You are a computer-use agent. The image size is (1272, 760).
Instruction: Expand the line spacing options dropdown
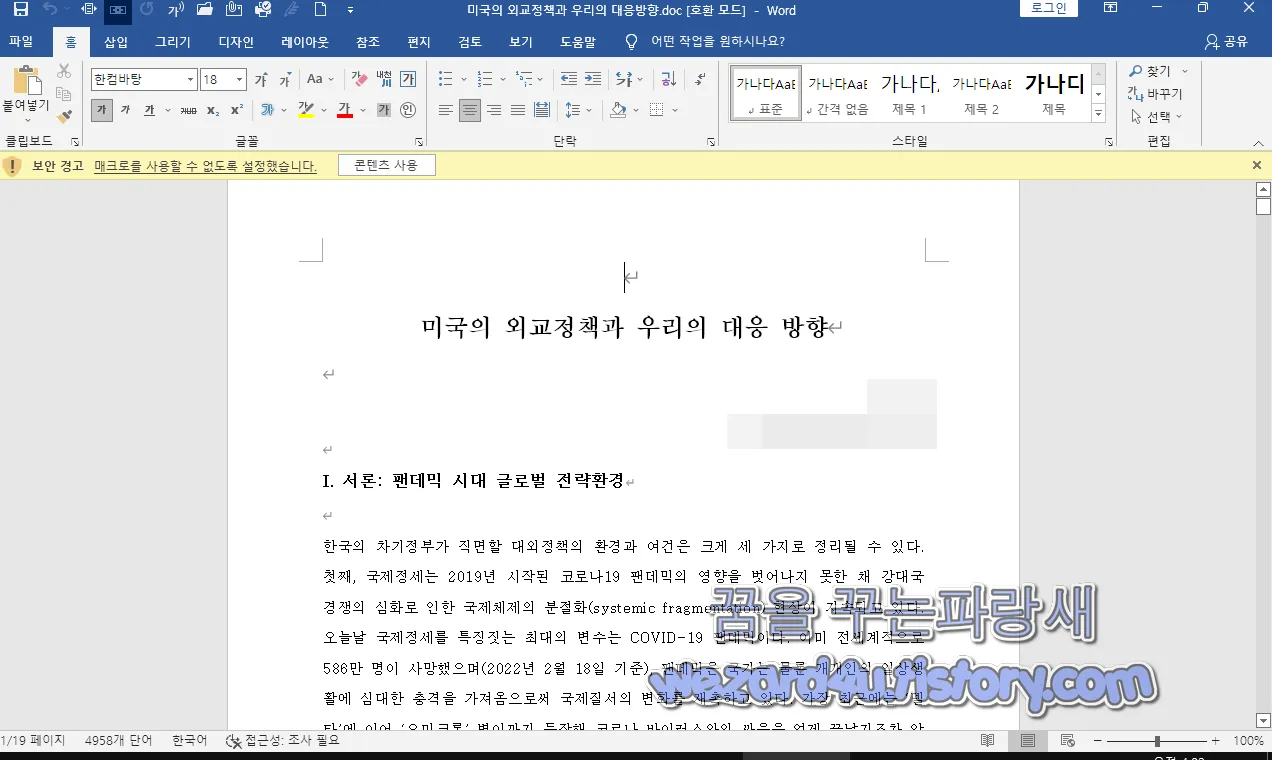point(590,110)
